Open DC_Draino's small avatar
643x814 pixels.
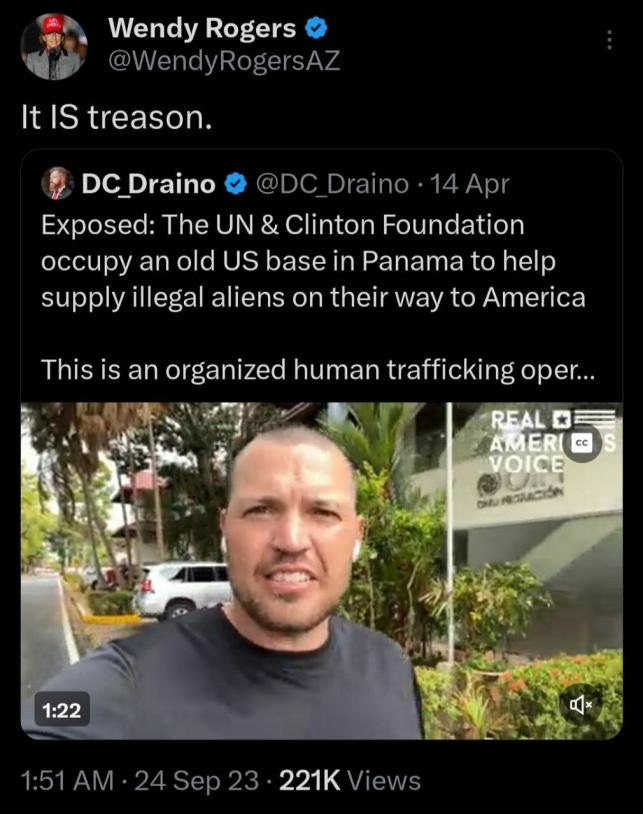tap(58, 184)
